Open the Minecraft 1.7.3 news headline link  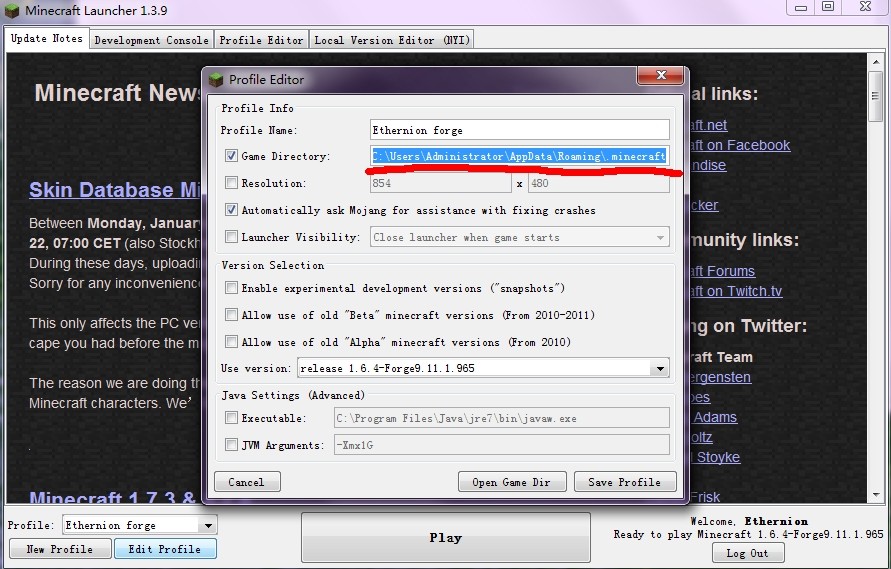tap(113, 499)
